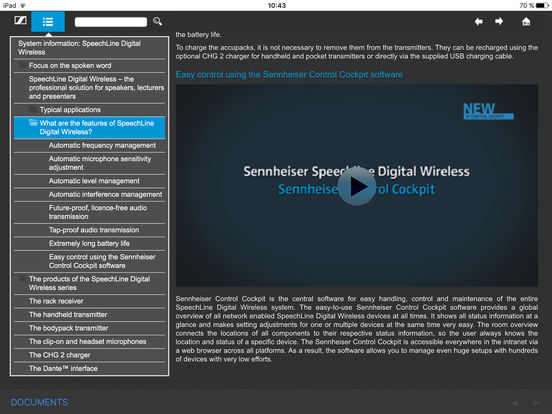Click the magnifier search icon
Viewport: 552px width, 414px height.
pyautogui.click(x=157, y=21)
